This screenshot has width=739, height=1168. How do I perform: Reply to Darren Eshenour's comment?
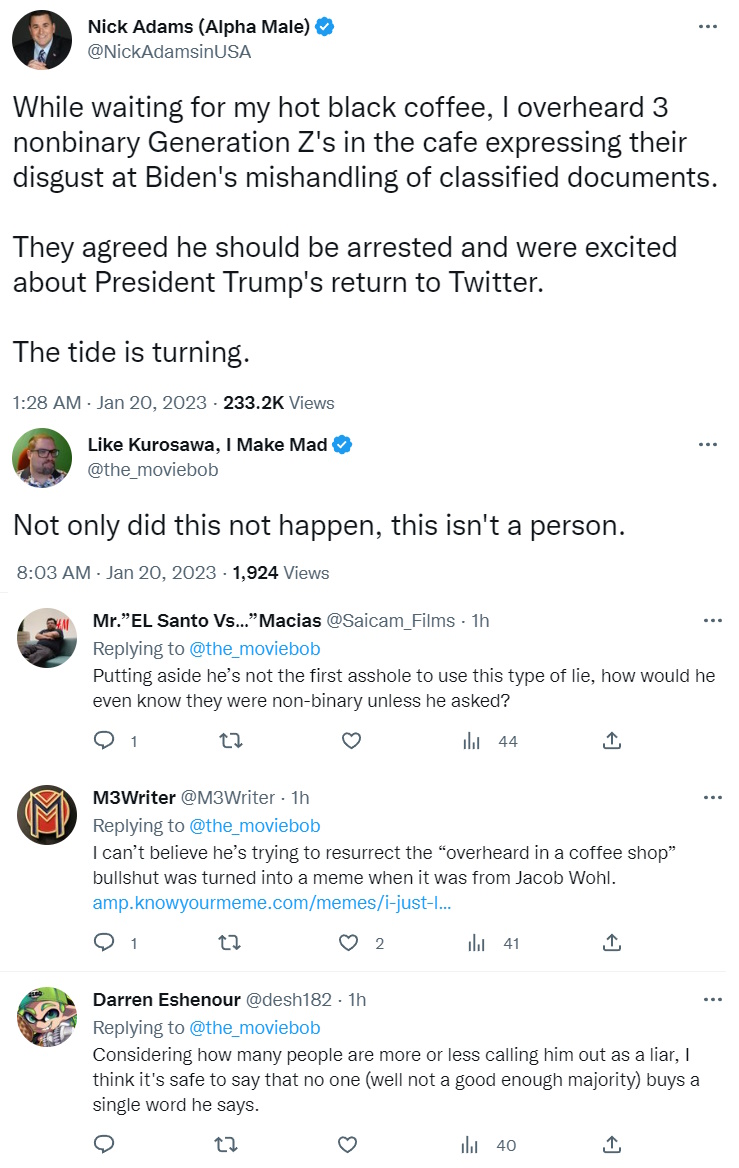104,1144
